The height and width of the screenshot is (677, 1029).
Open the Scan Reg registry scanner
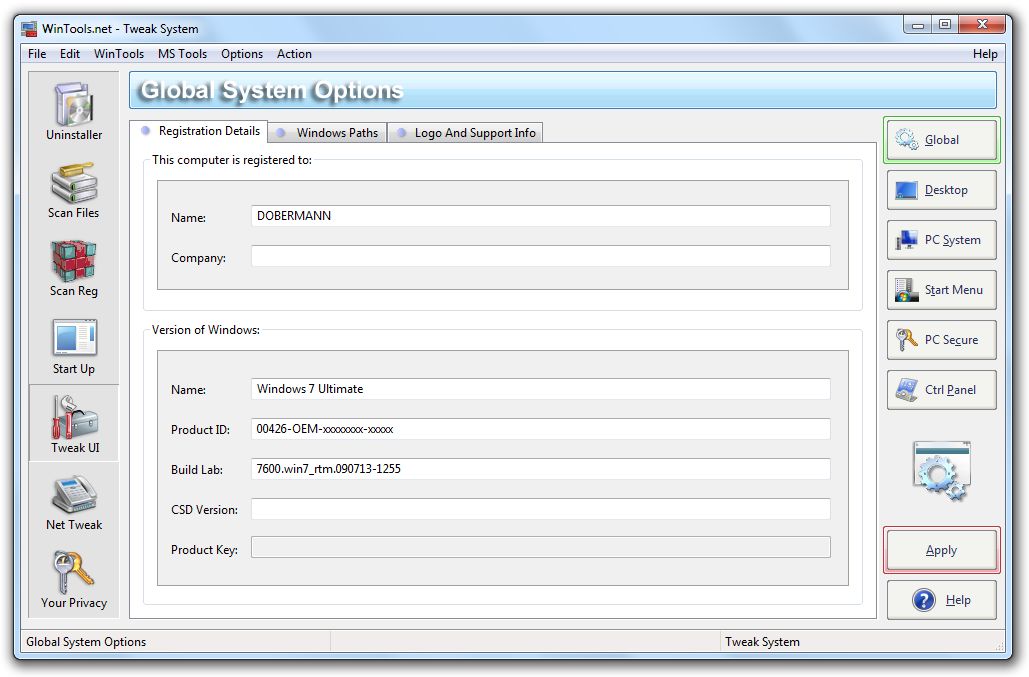coord(74,268)
